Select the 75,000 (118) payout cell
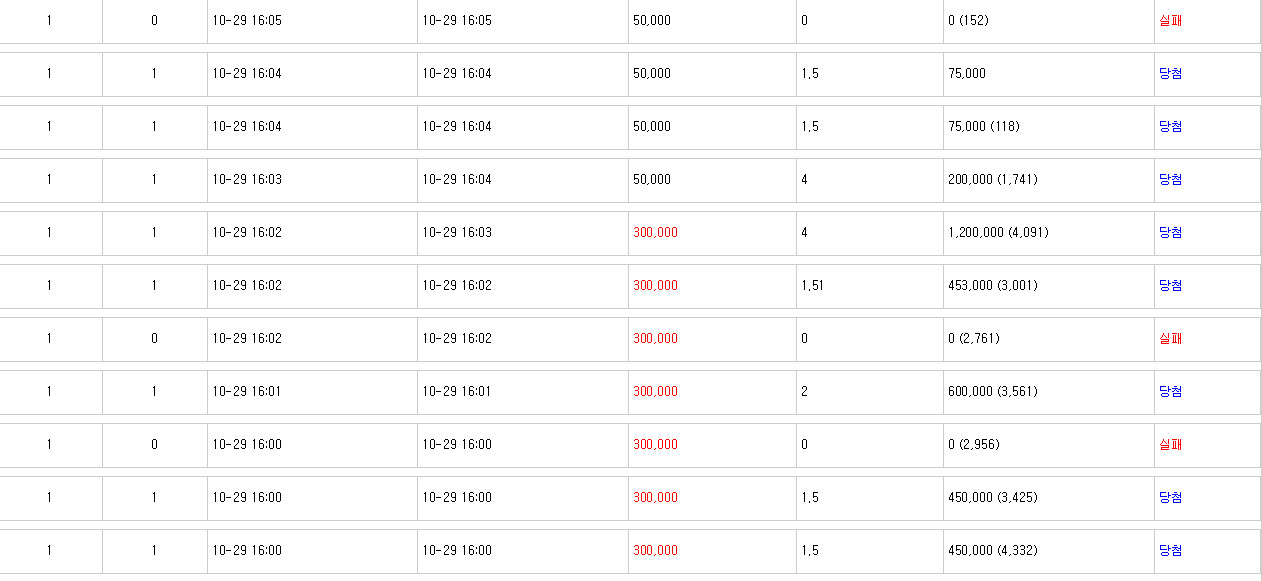This screenshot has width=1262, height=581. (x=1048, y=127)
